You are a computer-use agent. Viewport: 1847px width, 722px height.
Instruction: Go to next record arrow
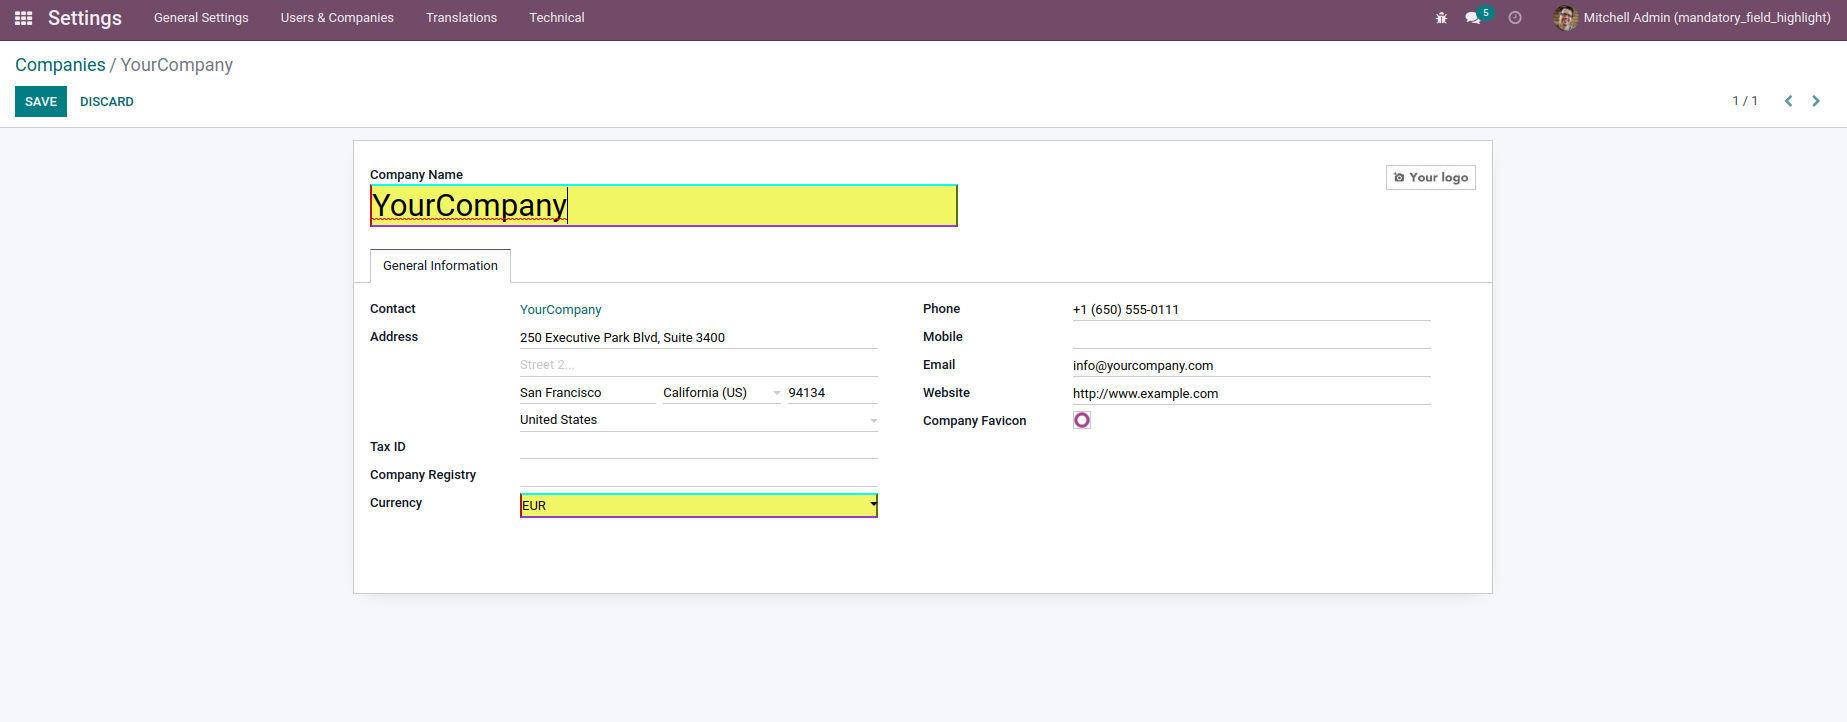pyautogui.click(x=1816, y=101)
